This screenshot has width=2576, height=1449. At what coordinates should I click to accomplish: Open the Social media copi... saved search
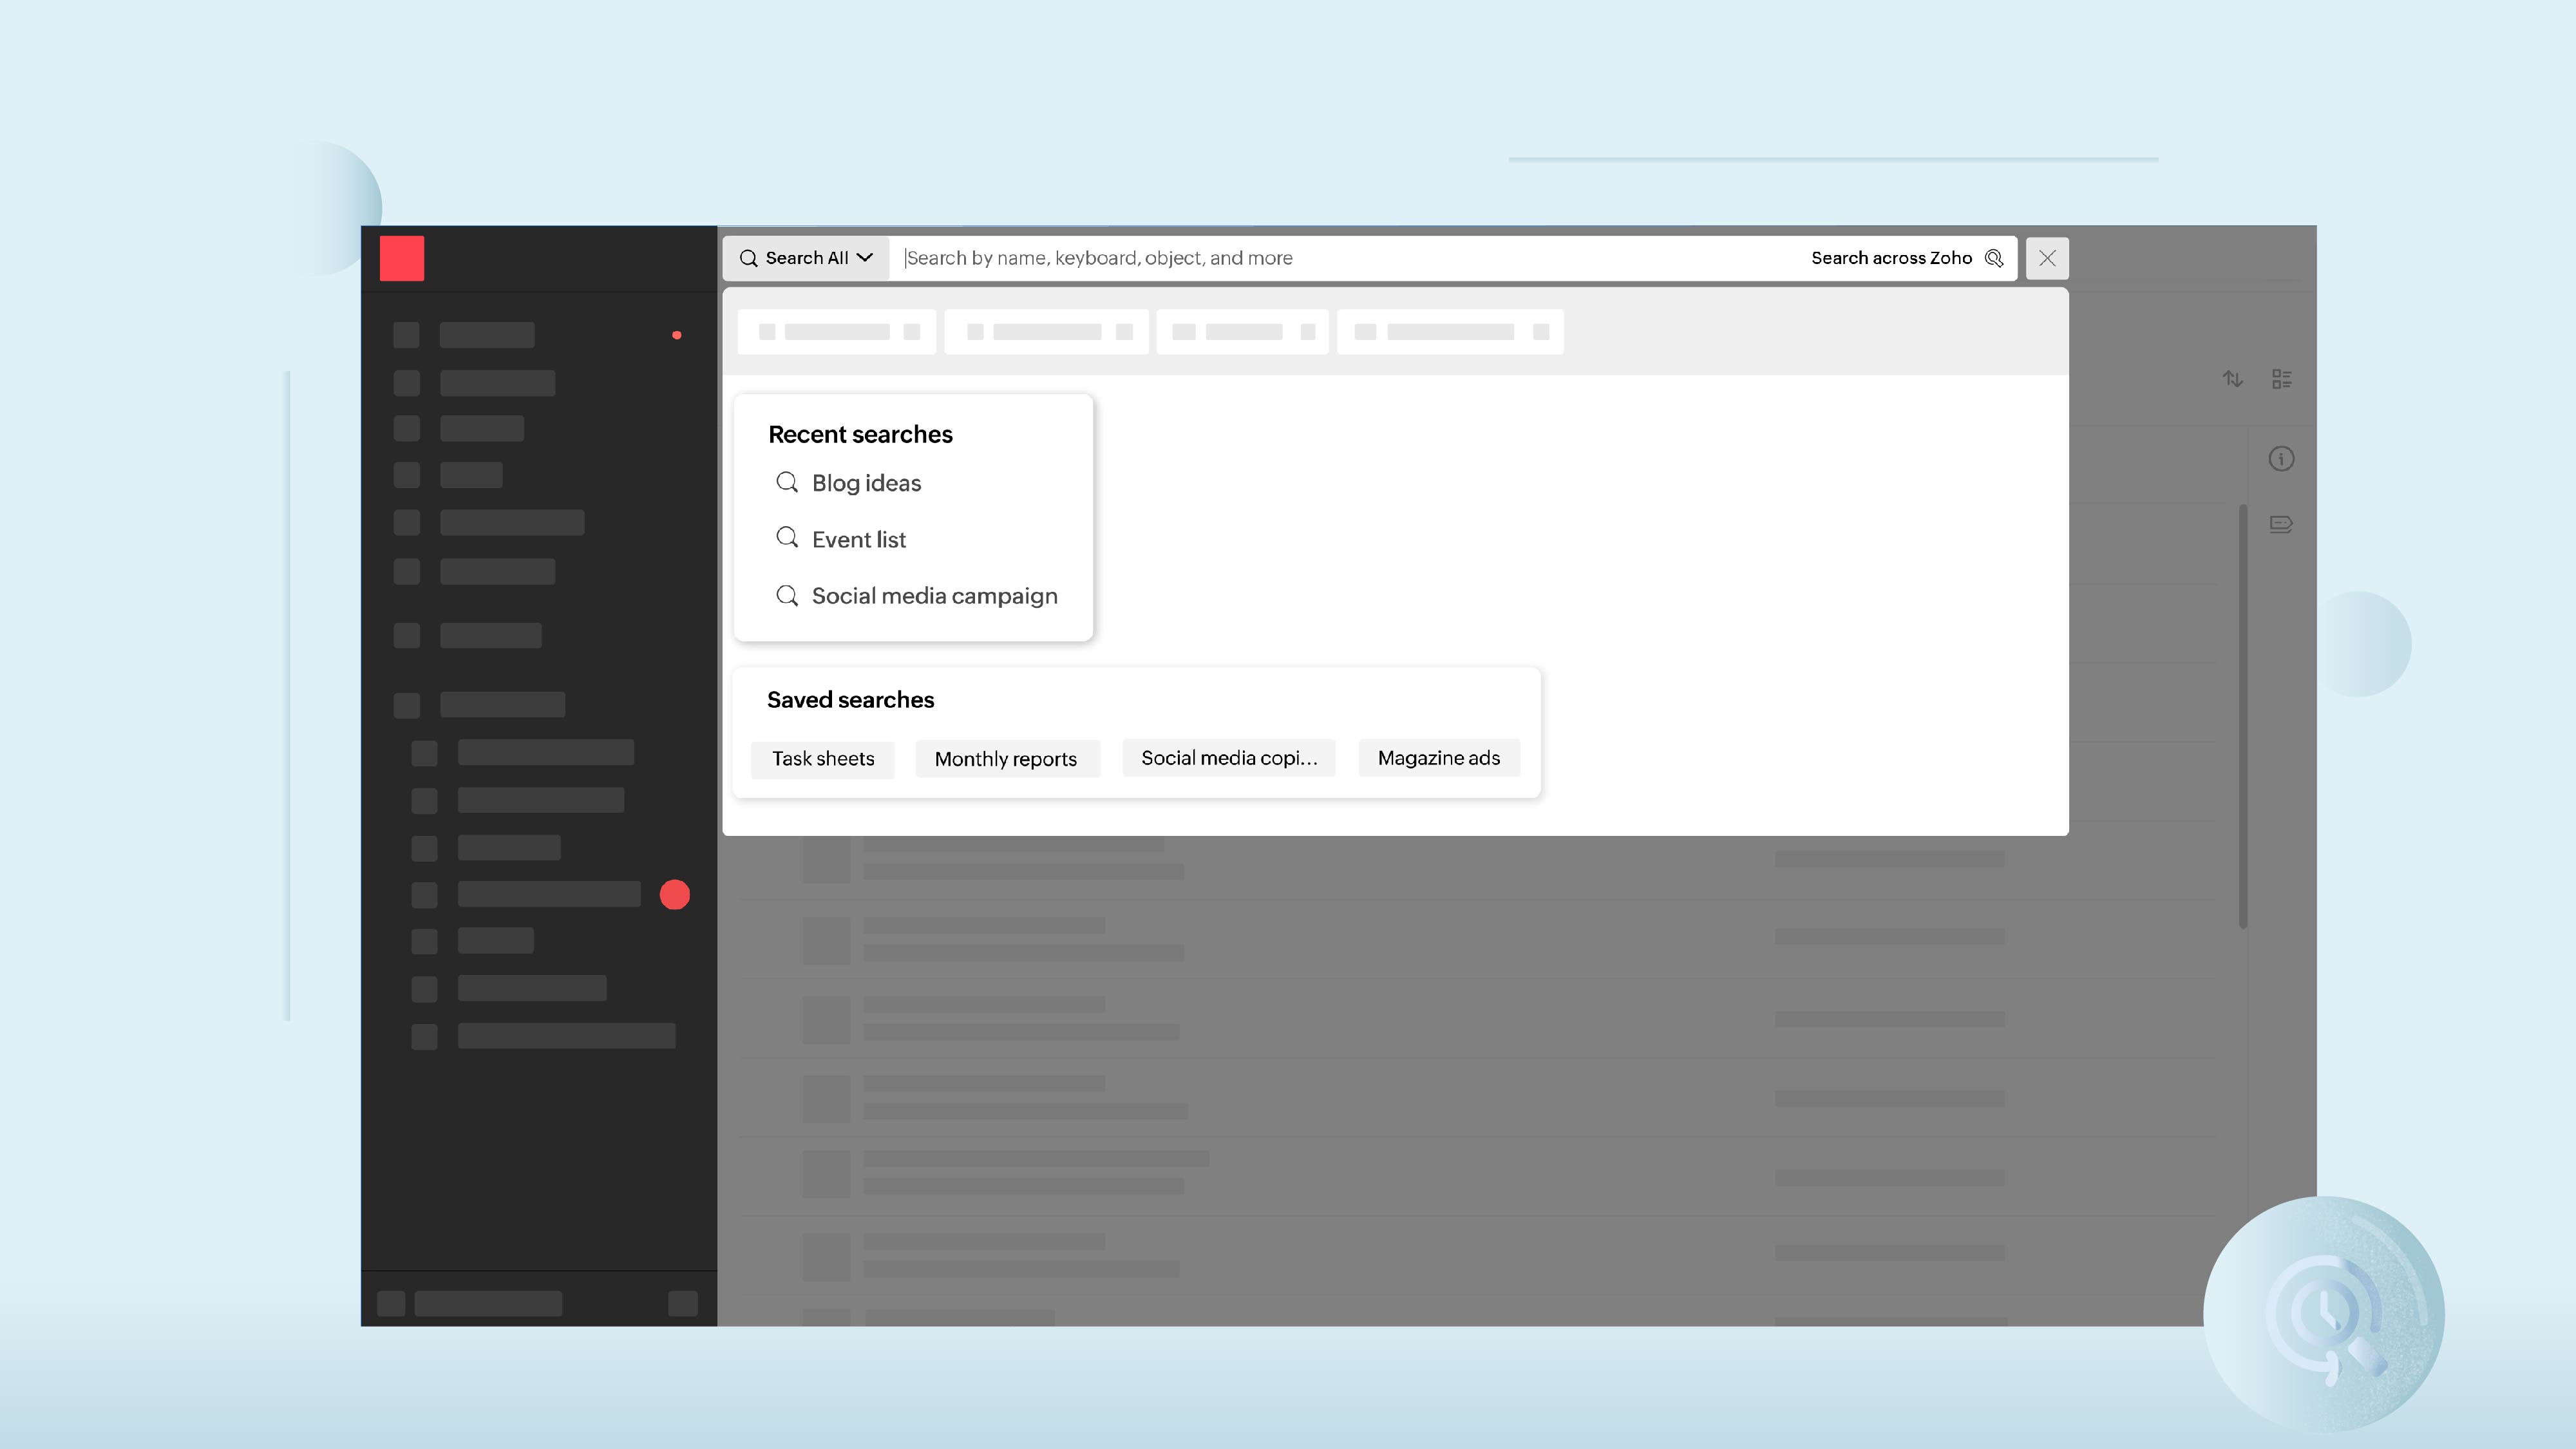(x=1228, y=758)
